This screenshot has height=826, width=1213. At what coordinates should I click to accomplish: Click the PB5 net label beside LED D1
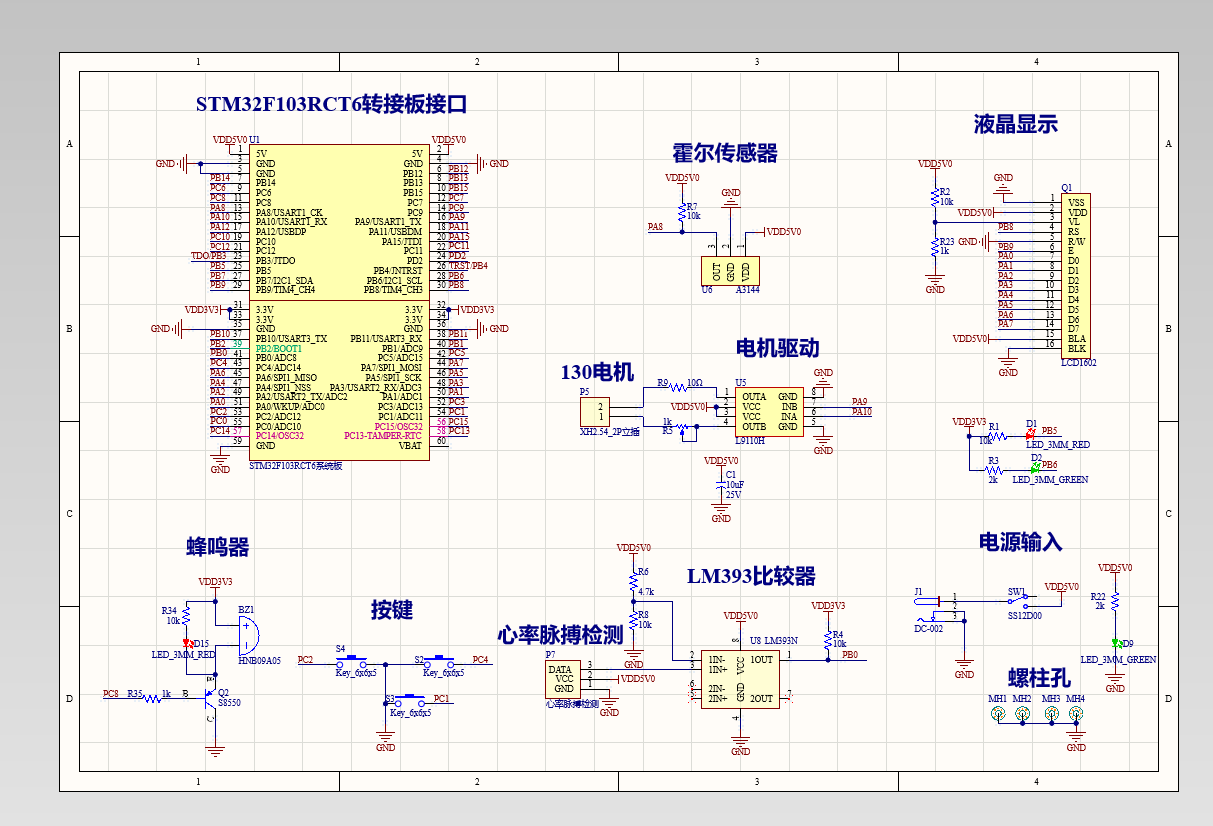(x=1050, y=430)
